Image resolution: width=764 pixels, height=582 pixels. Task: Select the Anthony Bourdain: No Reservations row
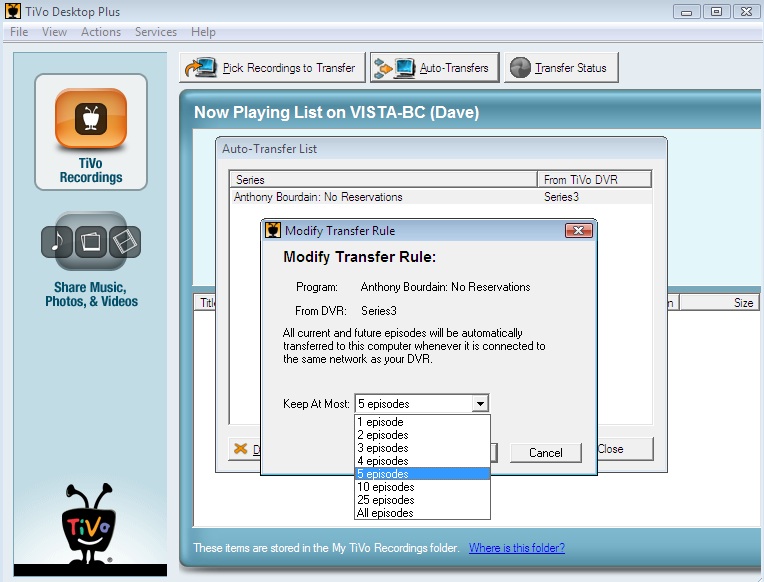[440, 197]
